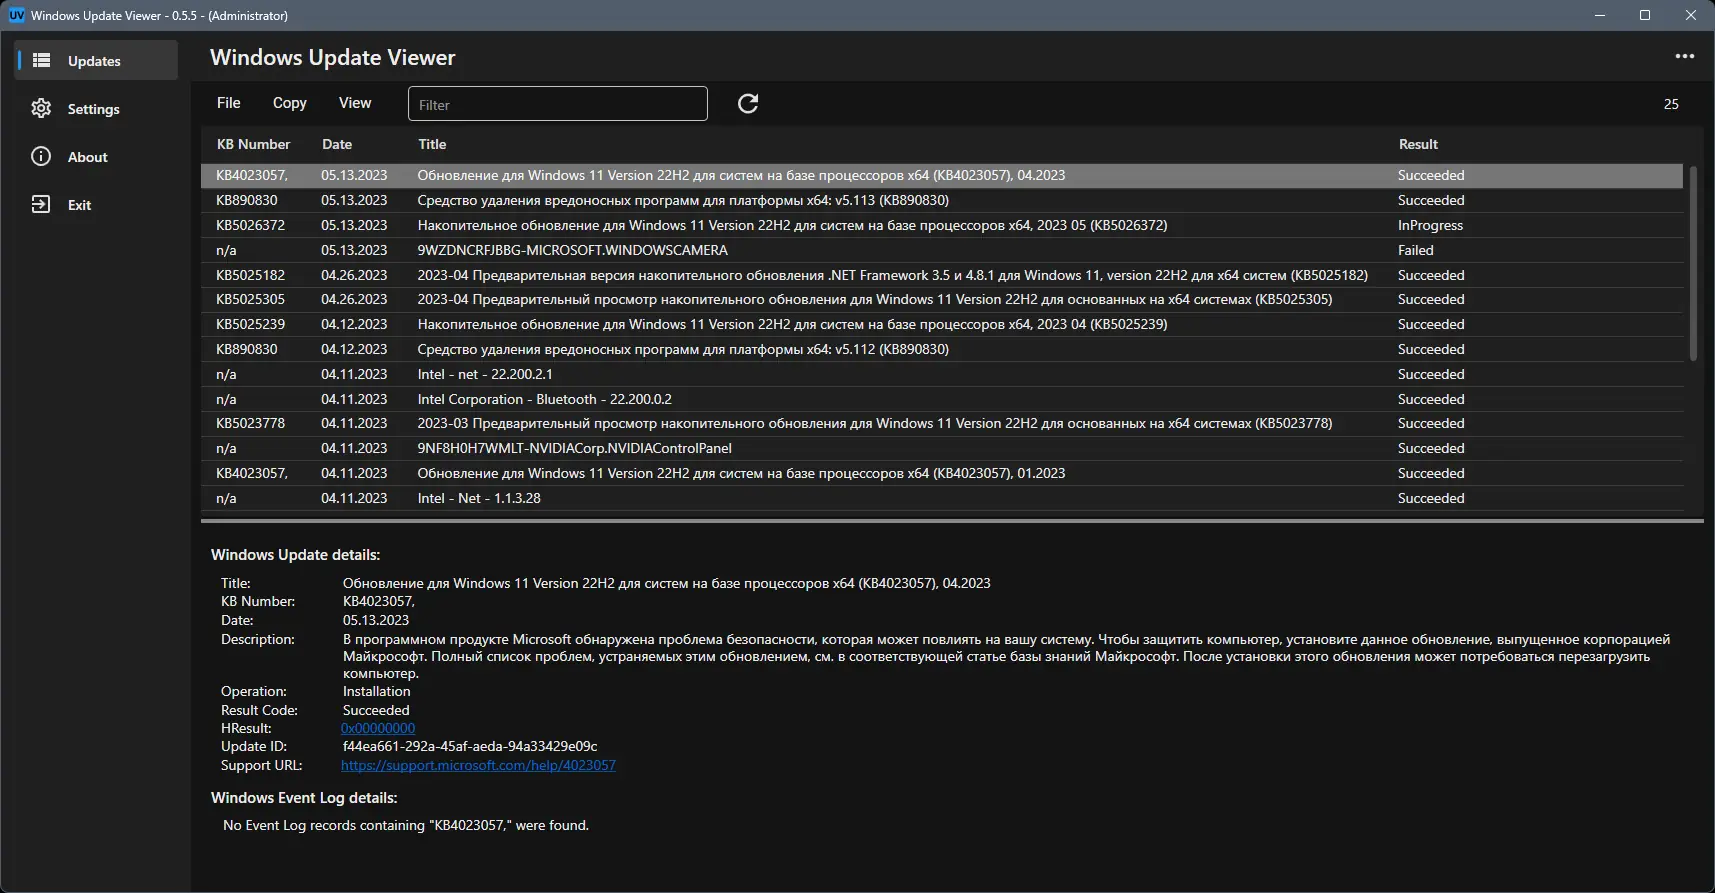Image resolution: width=1715 pixels, height=893 pixels.
Task: Open the three-dots more options menu
Action: 1684,57
